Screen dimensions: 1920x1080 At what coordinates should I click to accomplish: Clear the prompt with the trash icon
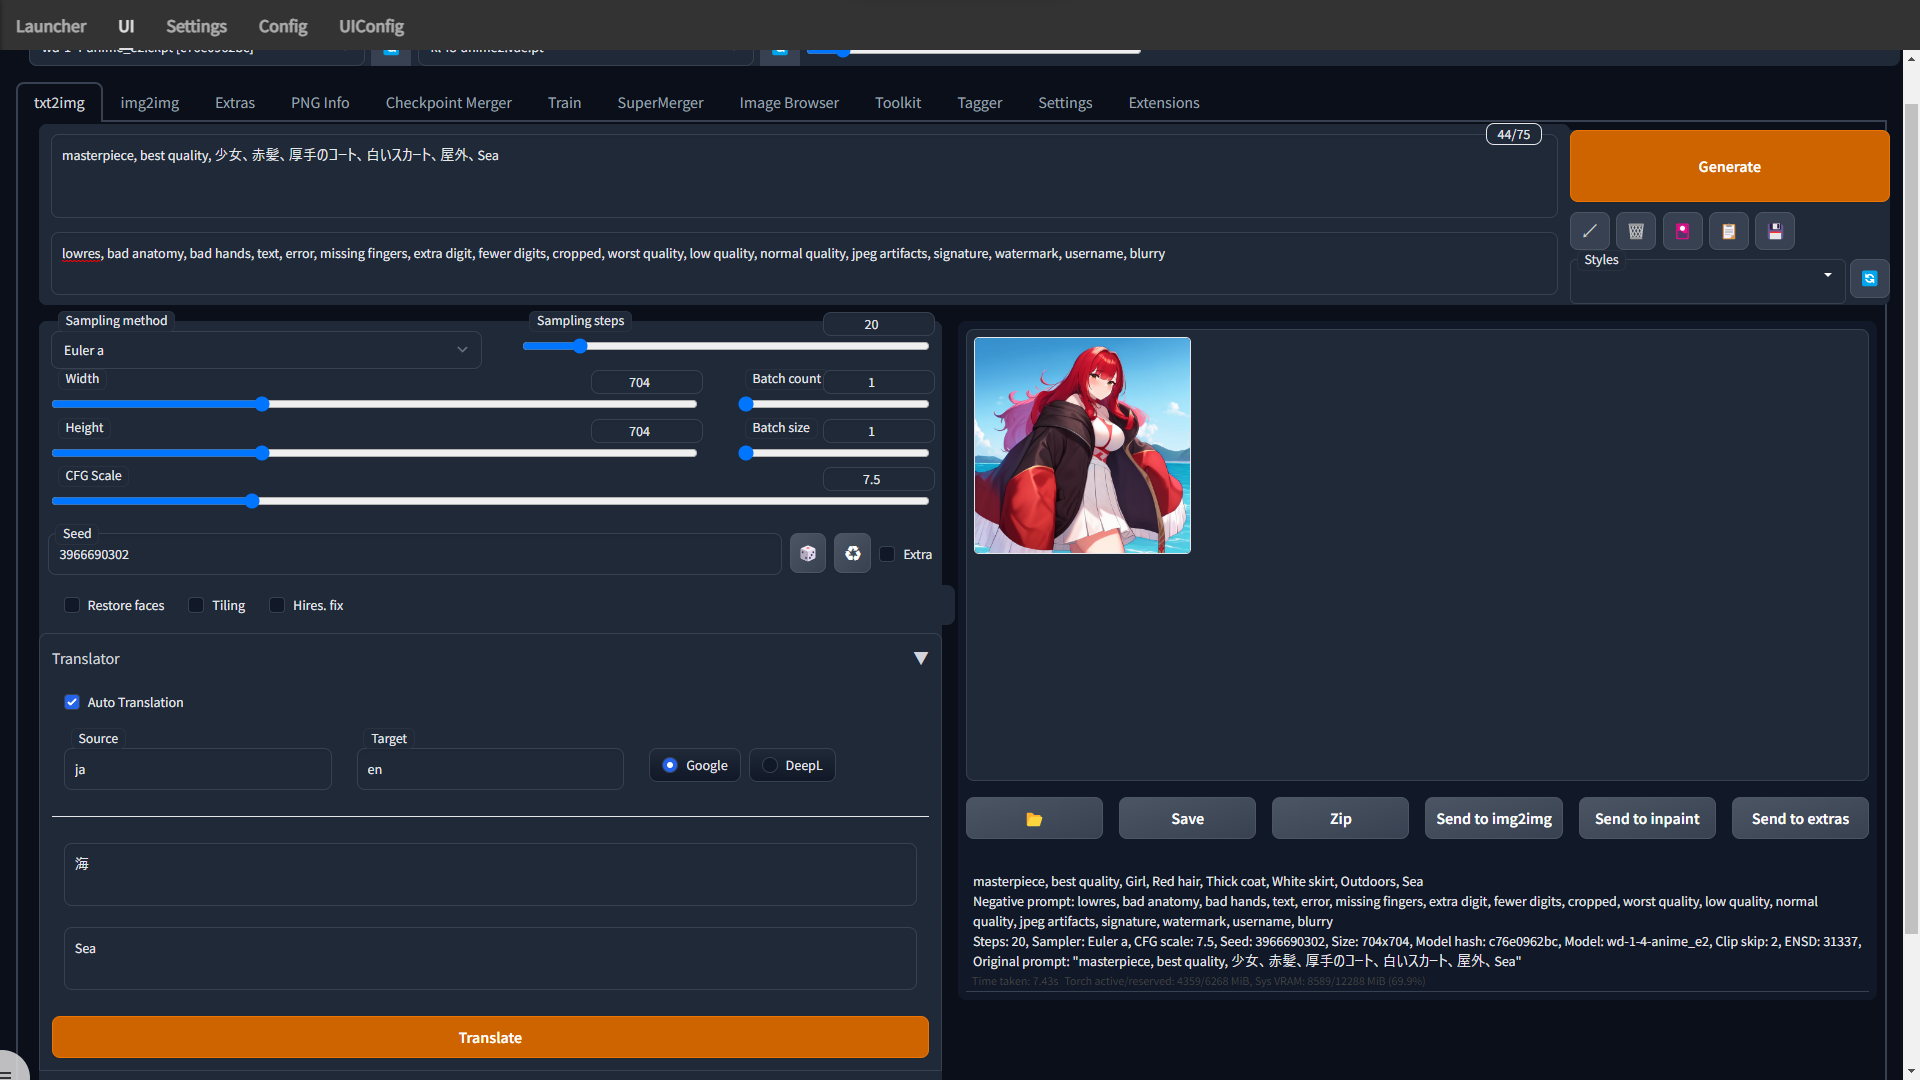pyautogui.click(x=1636, y=231)
